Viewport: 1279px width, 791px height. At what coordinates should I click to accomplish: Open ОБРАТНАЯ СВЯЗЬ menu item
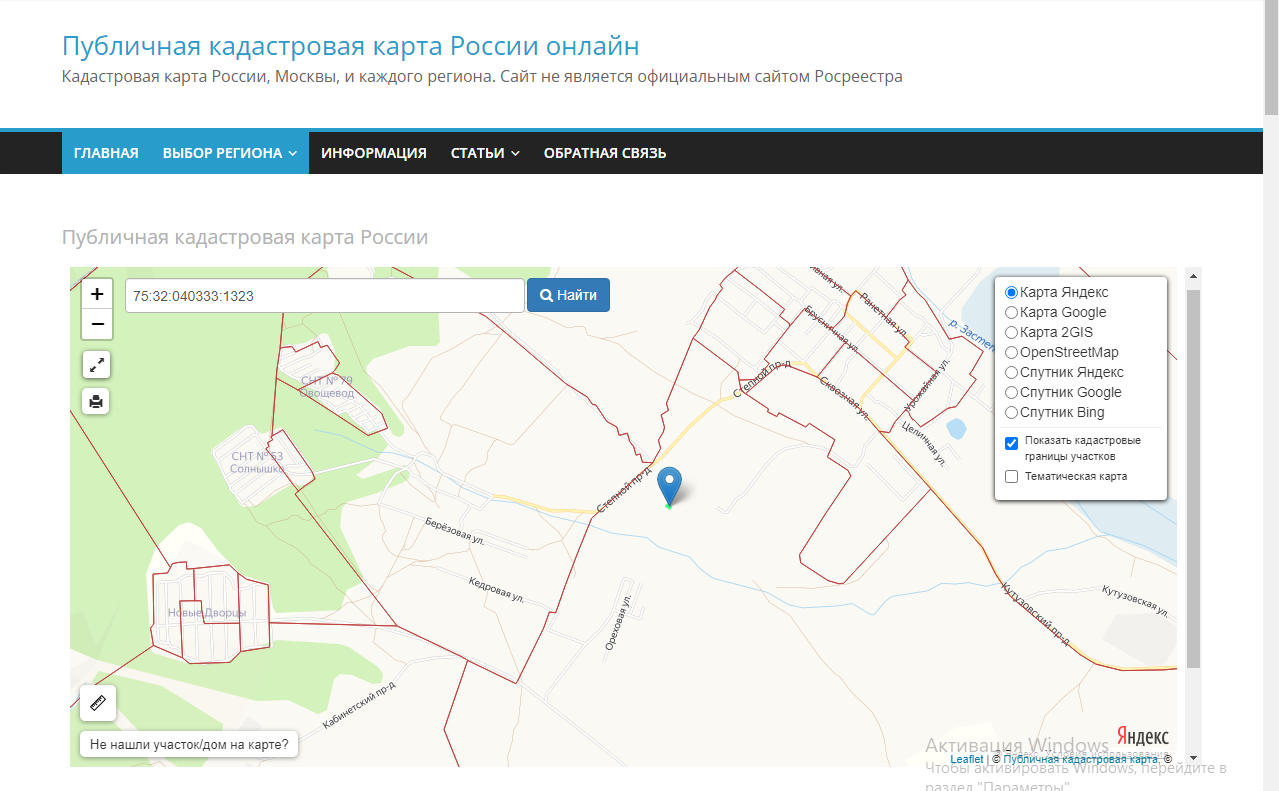click(x=605, y=153)
